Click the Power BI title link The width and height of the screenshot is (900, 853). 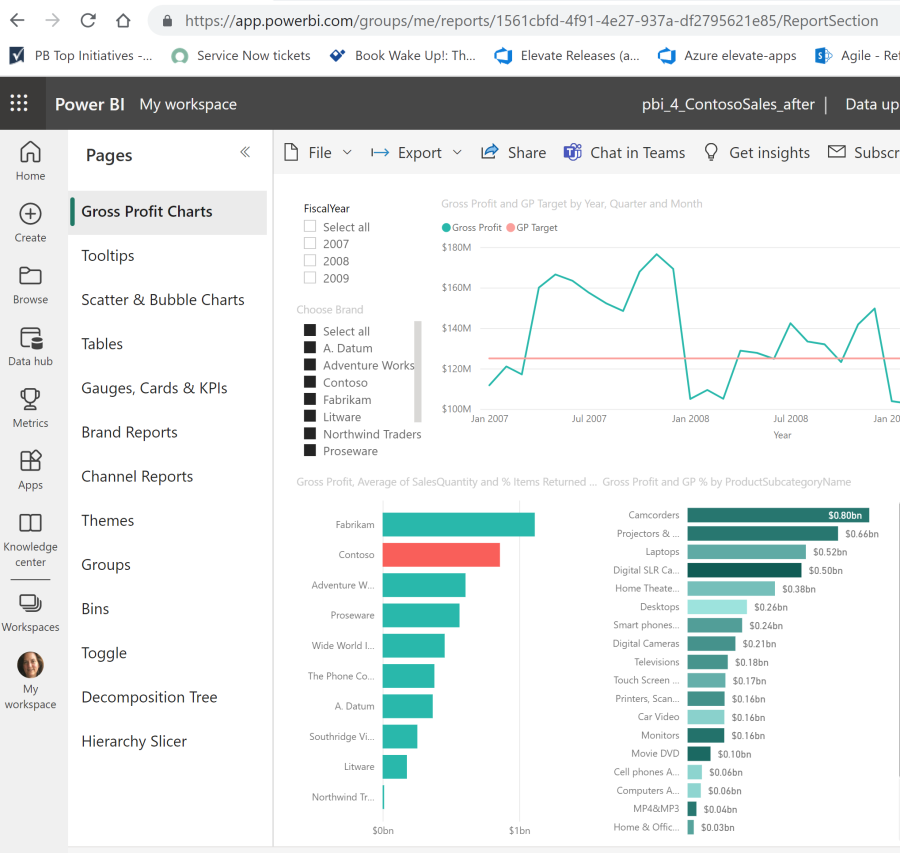(x=90, y=104)
